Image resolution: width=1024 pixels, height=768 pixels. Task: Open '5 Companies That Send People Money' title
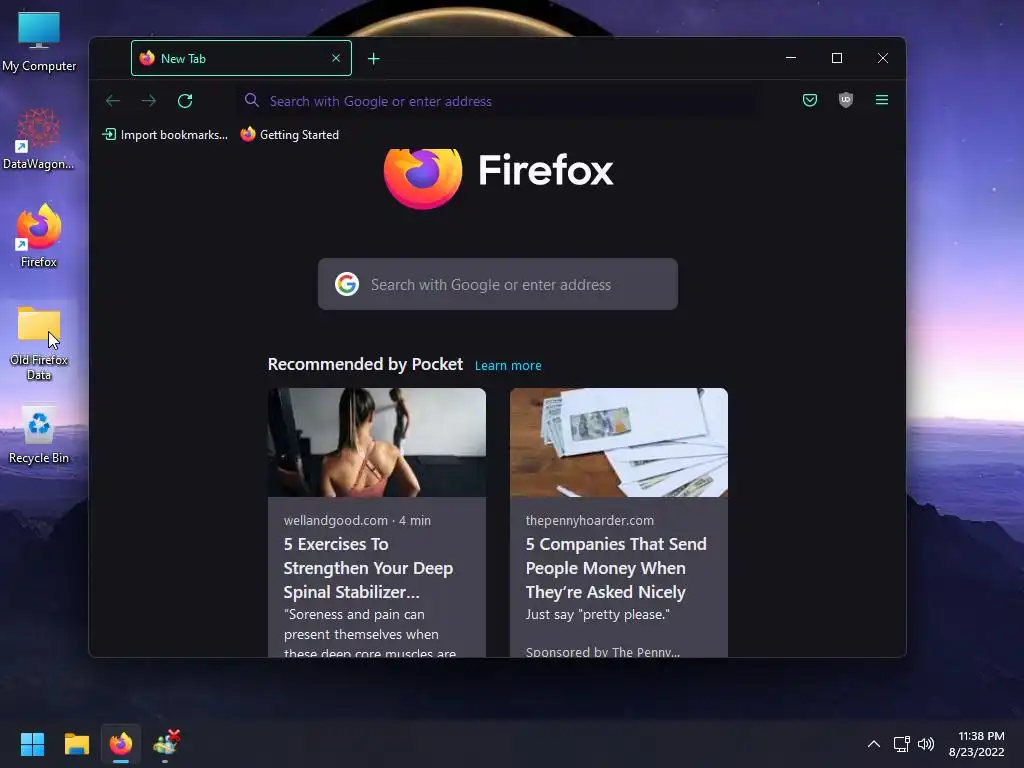[x=616, y=568]
